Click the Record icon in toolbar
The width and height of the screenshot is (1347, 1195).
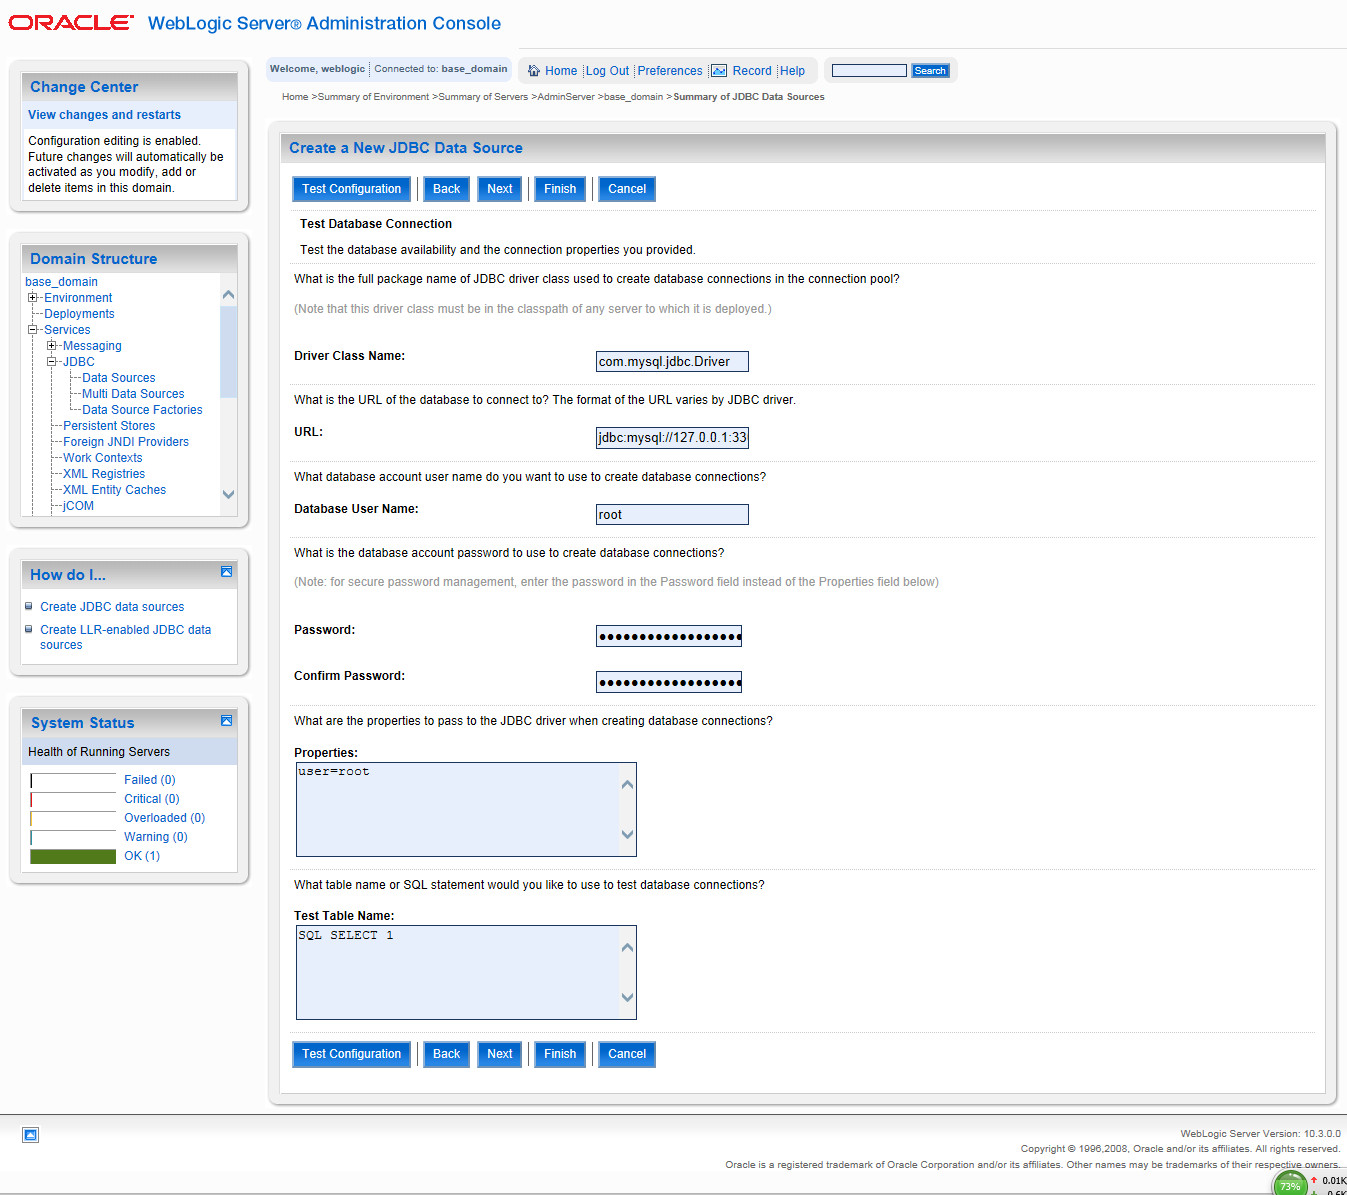[719, 71]
